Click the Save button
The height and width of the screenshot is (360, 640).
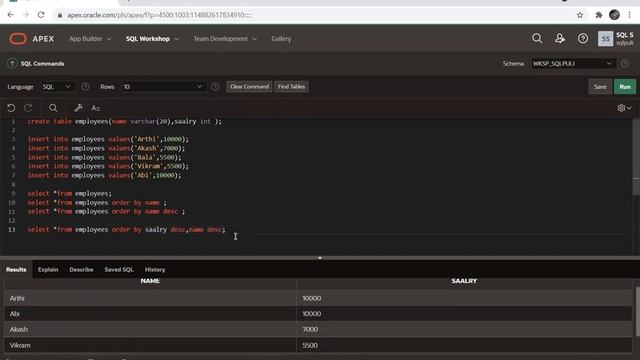coord(600,87)
